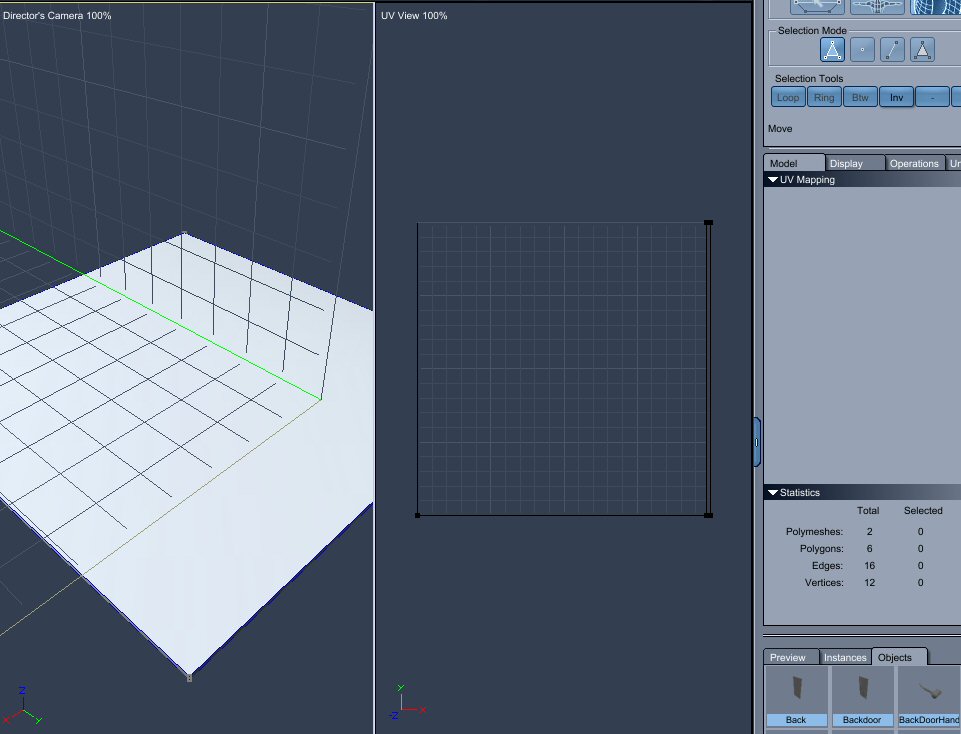The height and width of the screenshot is (734, 961).
Task: Toggle the Inv selection button
Action: (896, 97)
